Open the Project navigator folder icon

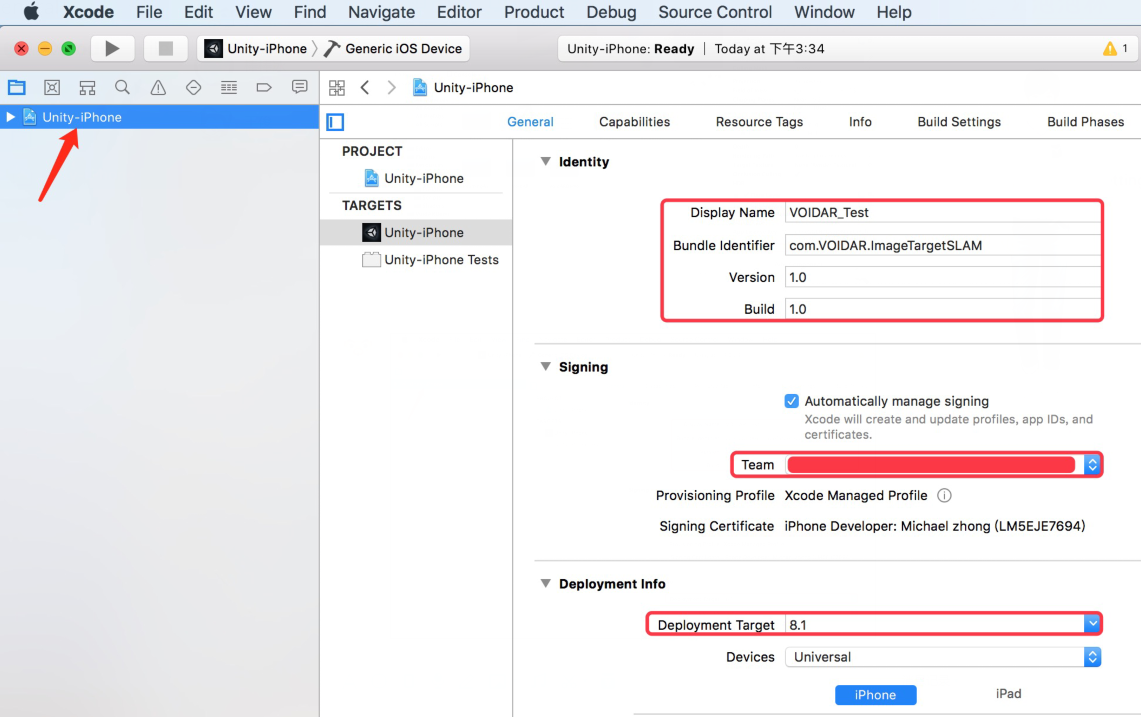17,87
